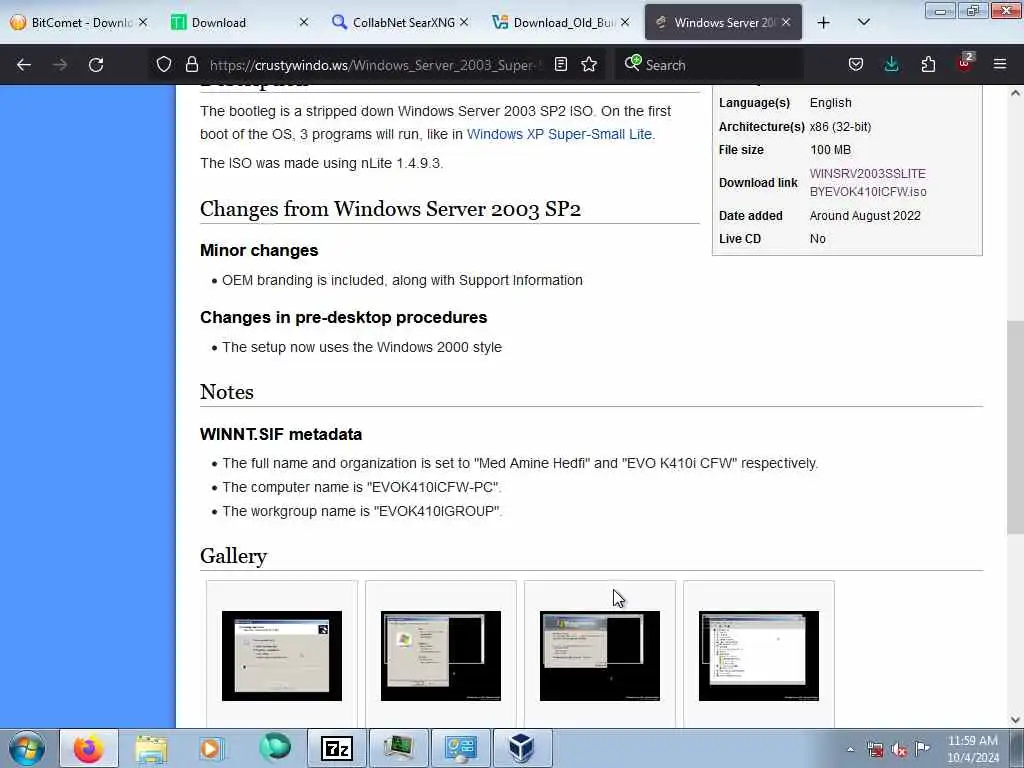Open fourth gallery screenshot thumbnail

(x=759, y=656)
